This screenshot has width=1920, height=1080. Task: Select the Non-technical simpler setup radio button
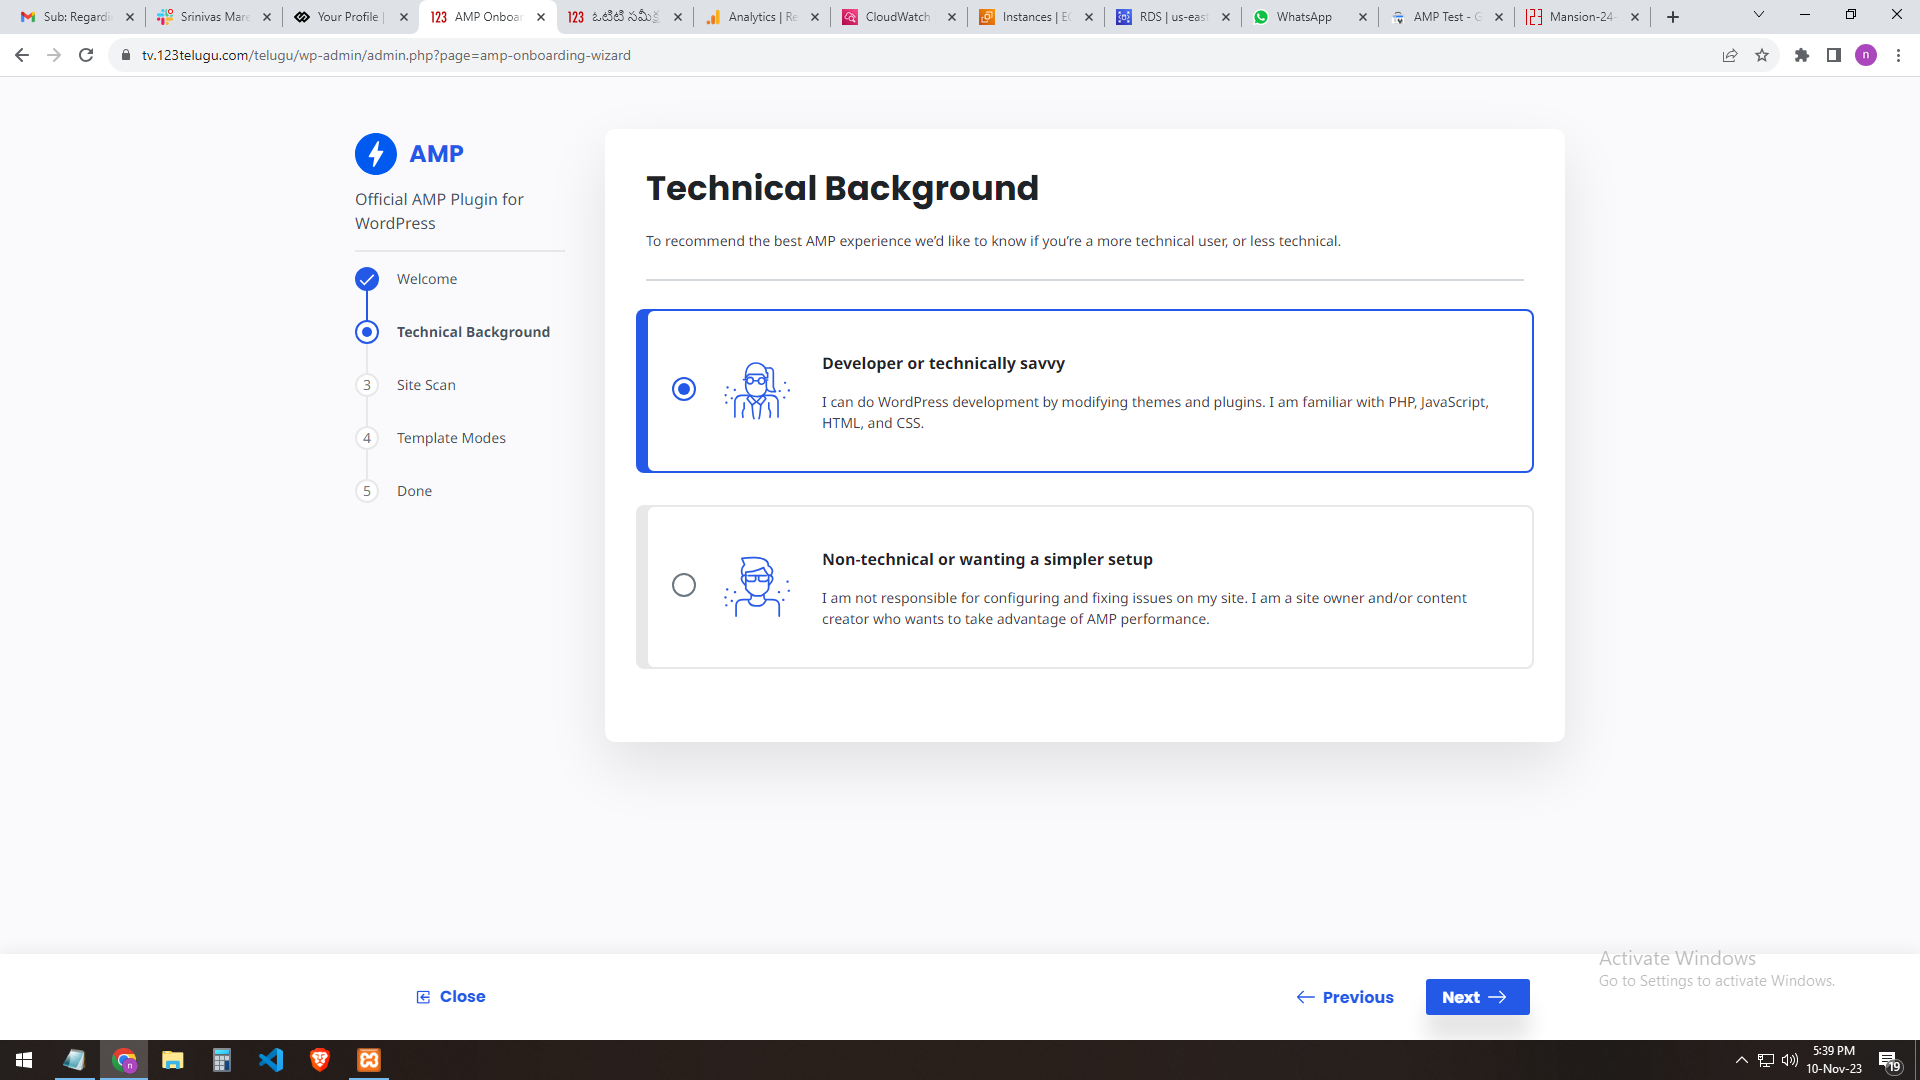point(684,585)
